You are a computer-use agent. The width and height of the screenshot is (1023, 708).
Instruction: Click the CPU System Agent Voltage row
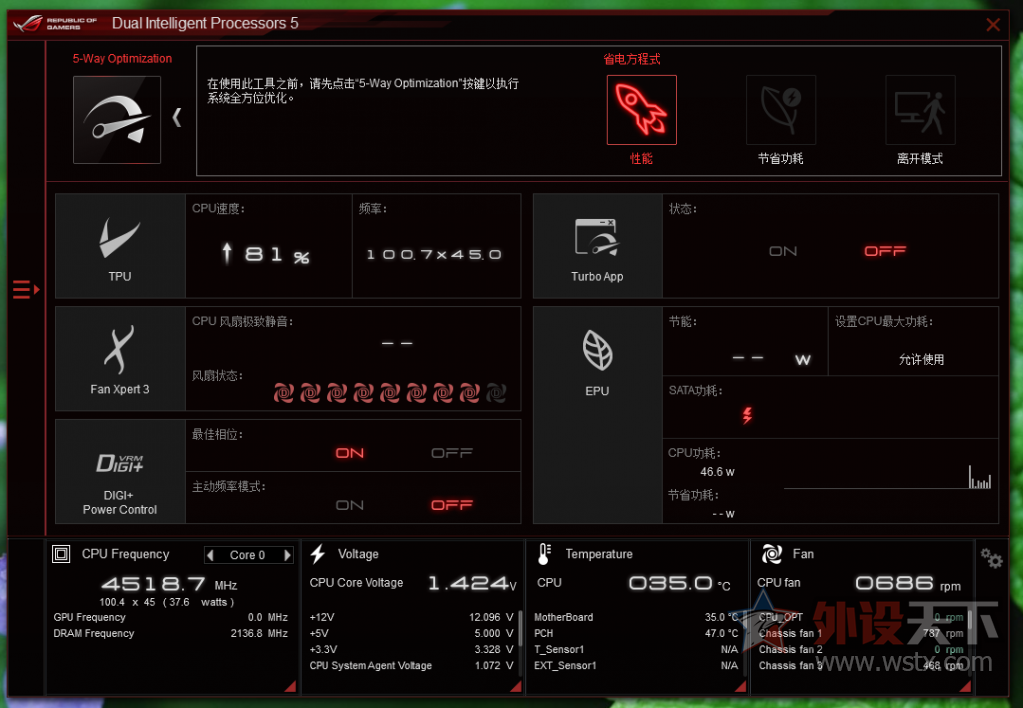(412, 666)
